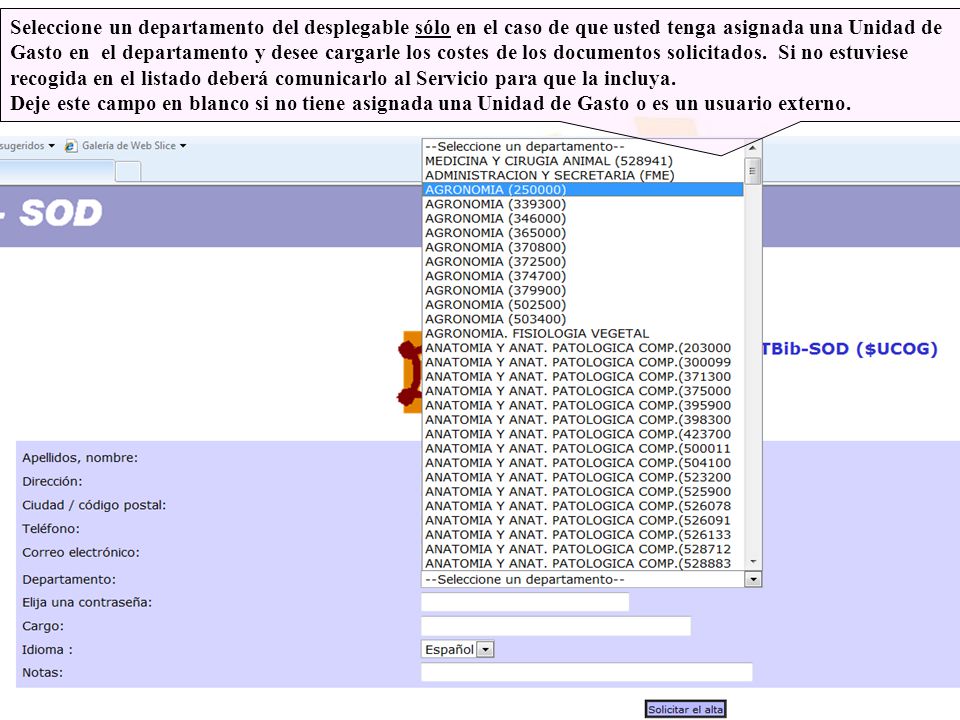
Task: Open the Departamento dropdown arrow
Action: (x=752, y=579)
